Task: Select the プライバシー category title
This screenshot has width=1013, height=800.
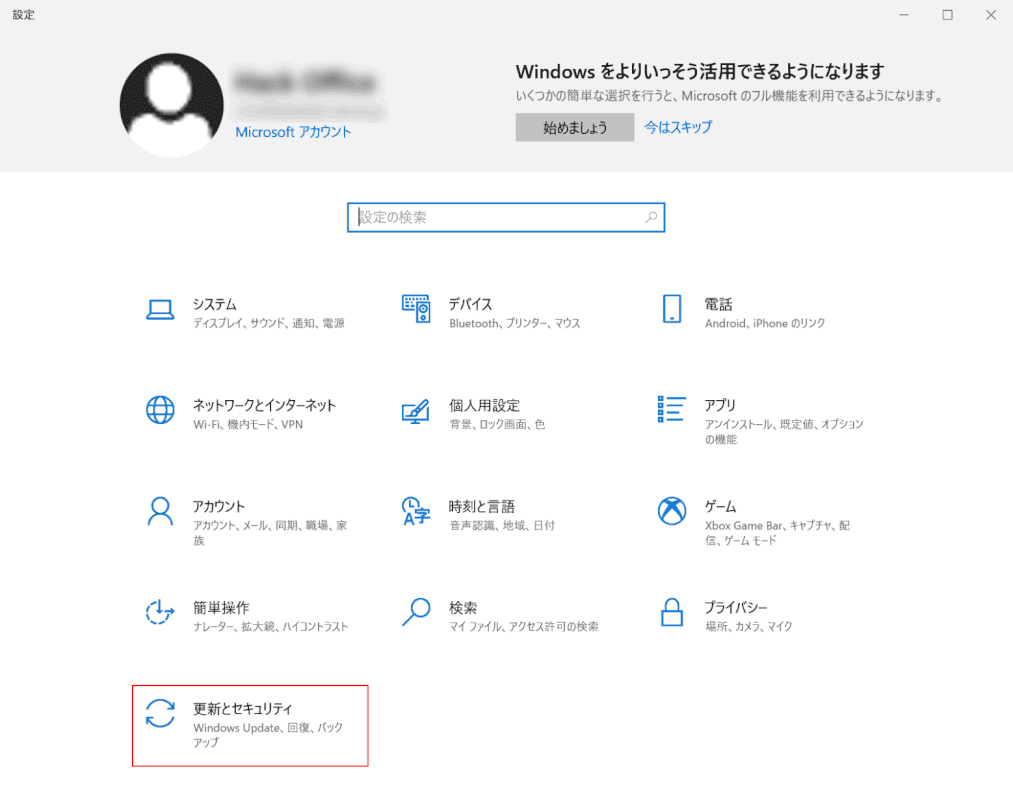Action: coord(736,607)
